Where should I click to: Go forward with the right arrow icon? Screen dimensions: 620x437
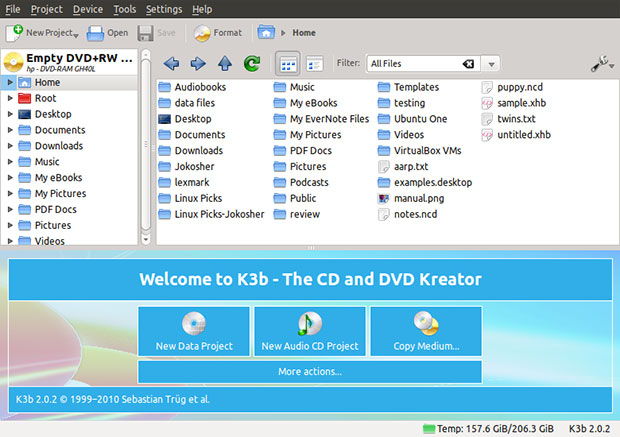pyautogui.click(x=198, y=63)
